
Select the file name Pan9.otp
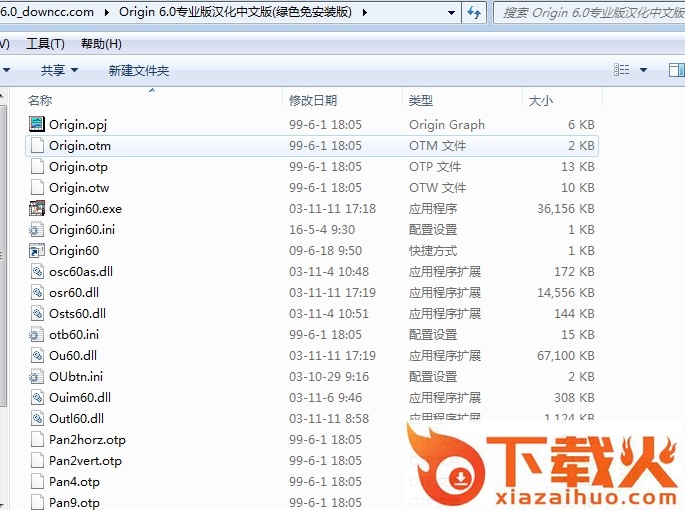[74, 502]
